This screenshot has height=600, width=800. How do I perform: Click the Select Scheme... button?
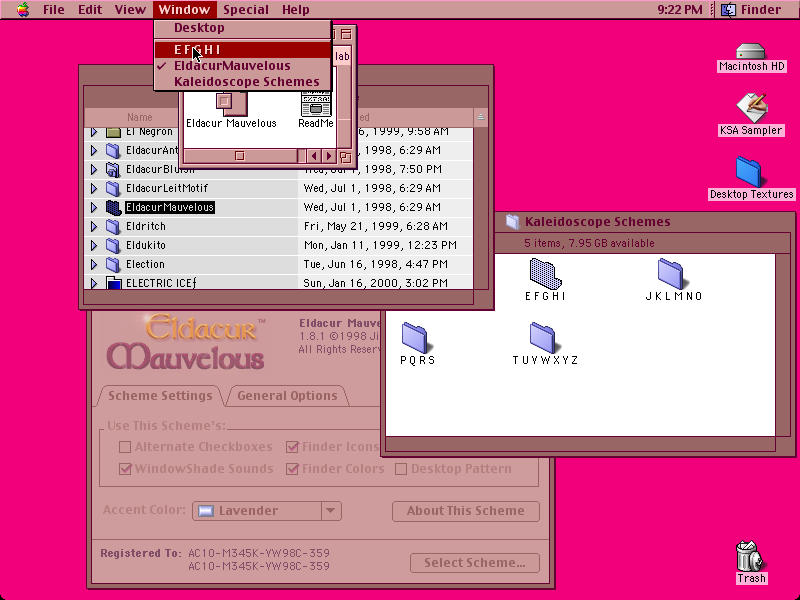tap(474, 563)
